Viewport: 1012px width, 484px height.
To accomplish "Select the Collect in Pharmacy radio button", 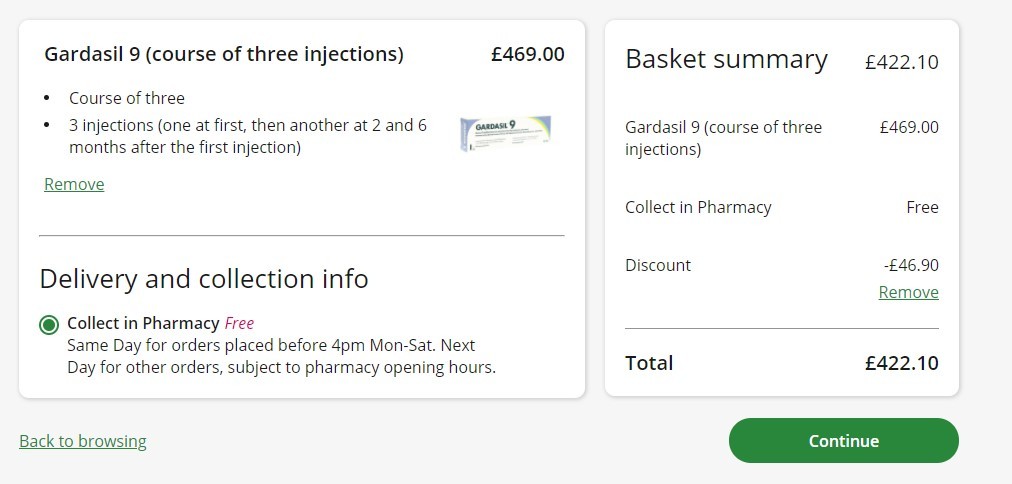I will tap(49, 325).
